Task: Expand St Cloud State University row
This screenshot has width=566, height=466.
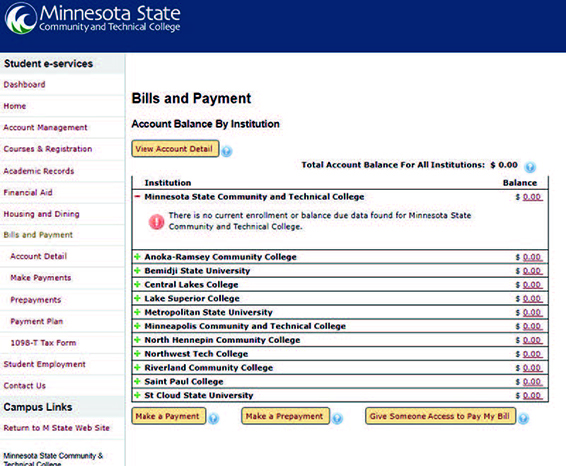Action: point(137,395)
